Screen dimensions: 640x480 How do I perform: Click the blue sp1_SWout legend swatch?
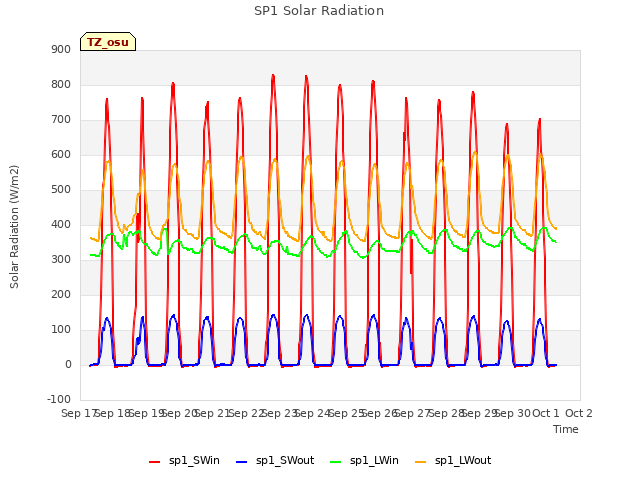242,462
